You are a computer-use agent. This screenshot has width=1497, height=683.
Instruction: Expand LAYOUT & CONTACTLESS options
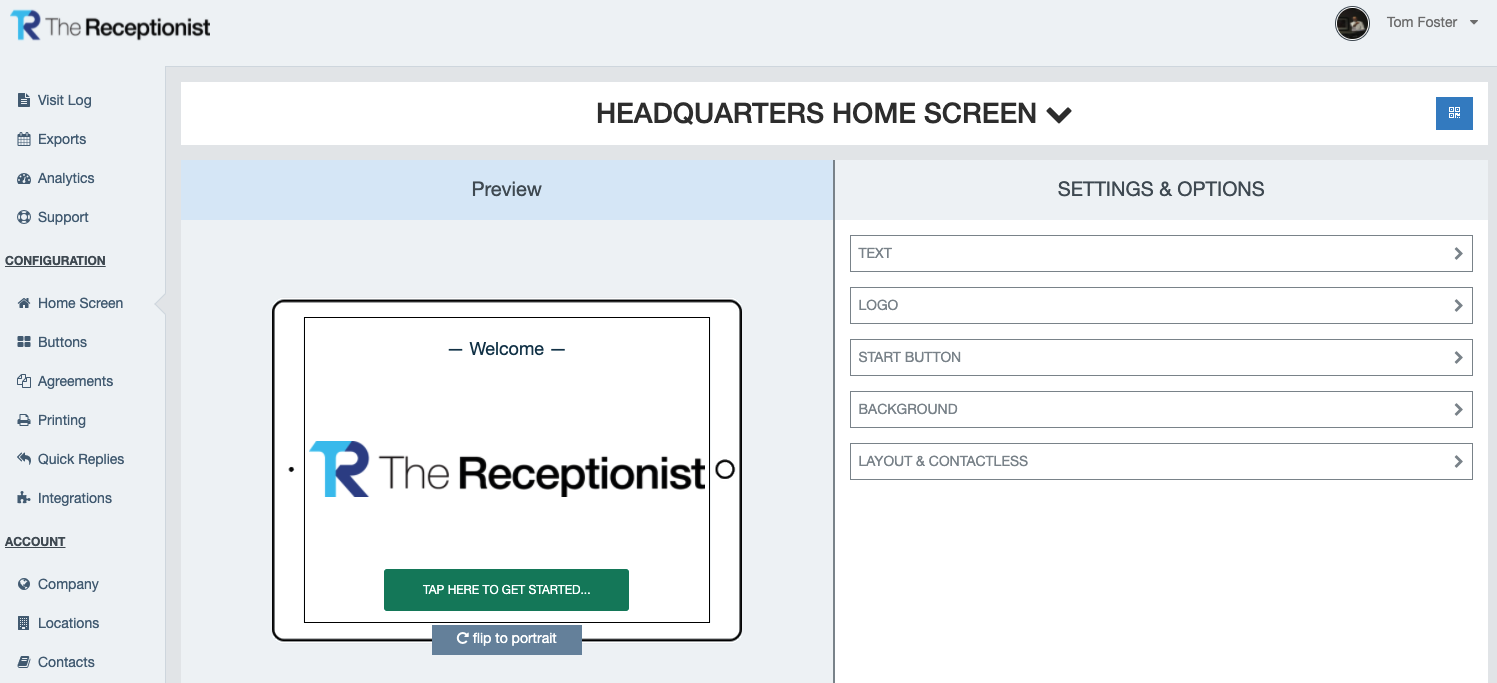(1160, 461)
